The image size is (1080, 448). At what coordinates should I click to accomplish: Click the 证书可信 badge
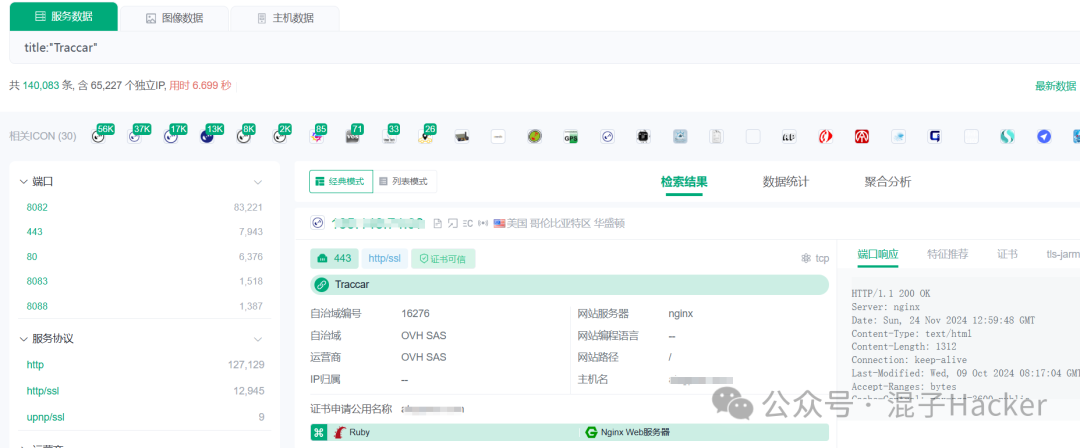pos(443,258)
